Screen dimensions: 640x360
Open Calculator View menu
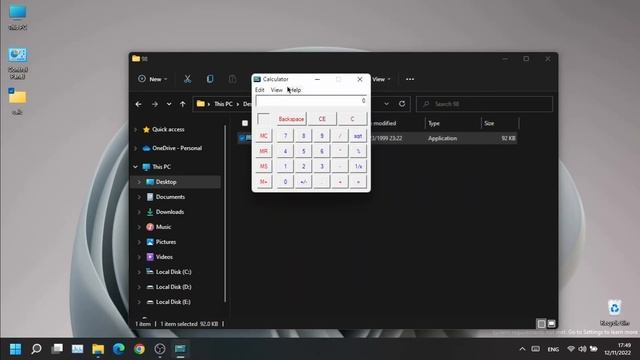(x=276, y=90)
